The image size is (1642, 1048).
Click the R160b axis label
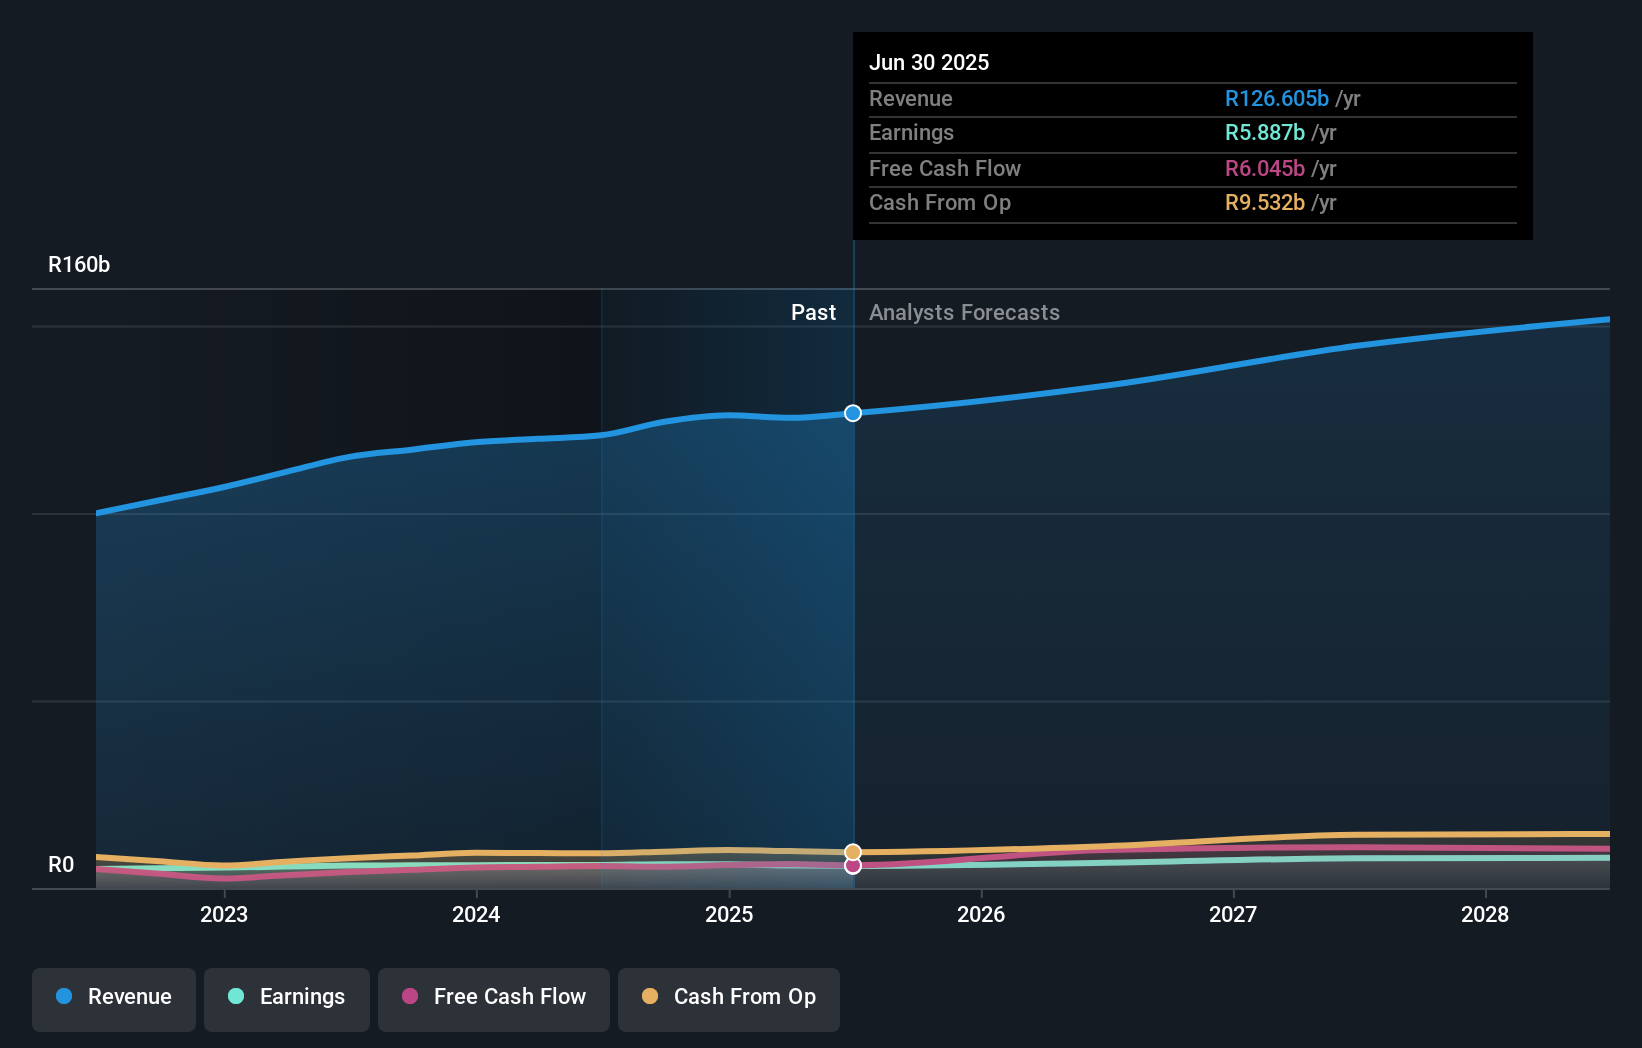[78, 264]
